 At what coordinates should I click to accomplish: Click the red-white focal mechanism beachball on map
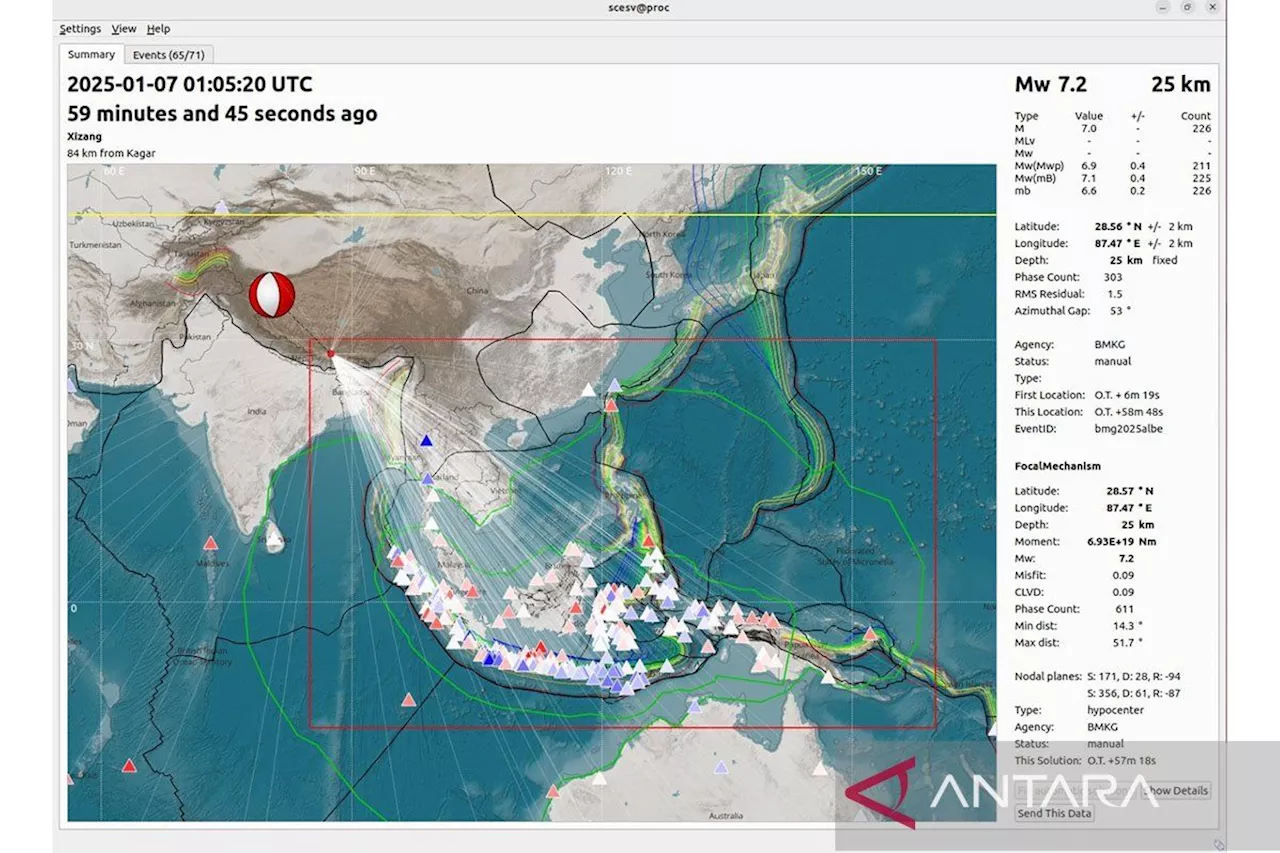click(x=272, y=295)
